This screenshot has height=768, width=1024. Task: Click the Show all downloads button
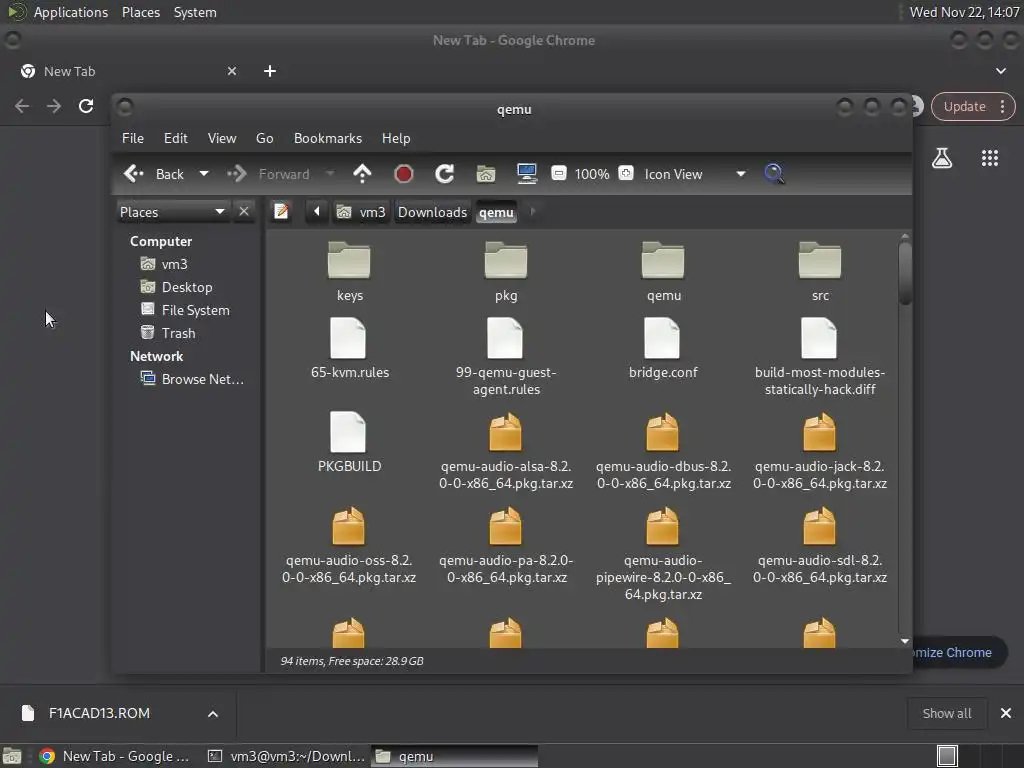click(946, 713)
